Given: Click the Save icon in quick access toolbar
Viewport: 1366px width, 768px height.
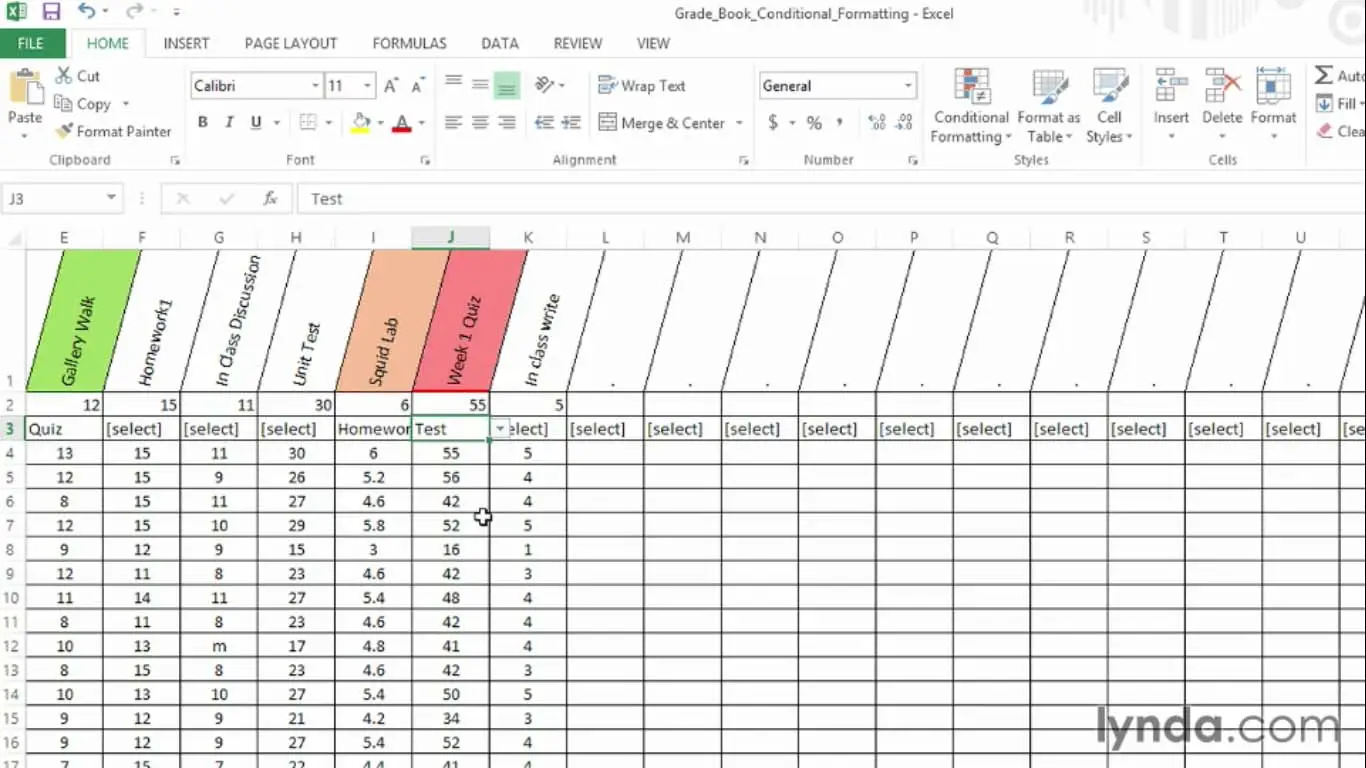Looking at the screenshot, I should pos(51,13).
